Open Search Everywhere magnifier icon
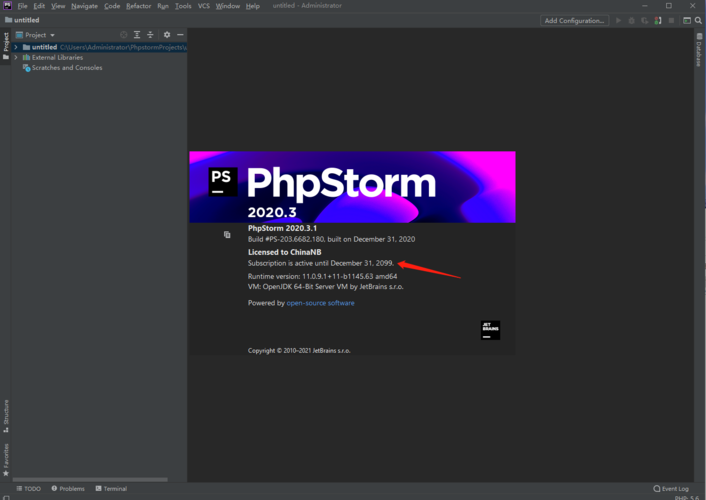Image resolution: width=706 pixels, height=500 pixels. (698, 21)
